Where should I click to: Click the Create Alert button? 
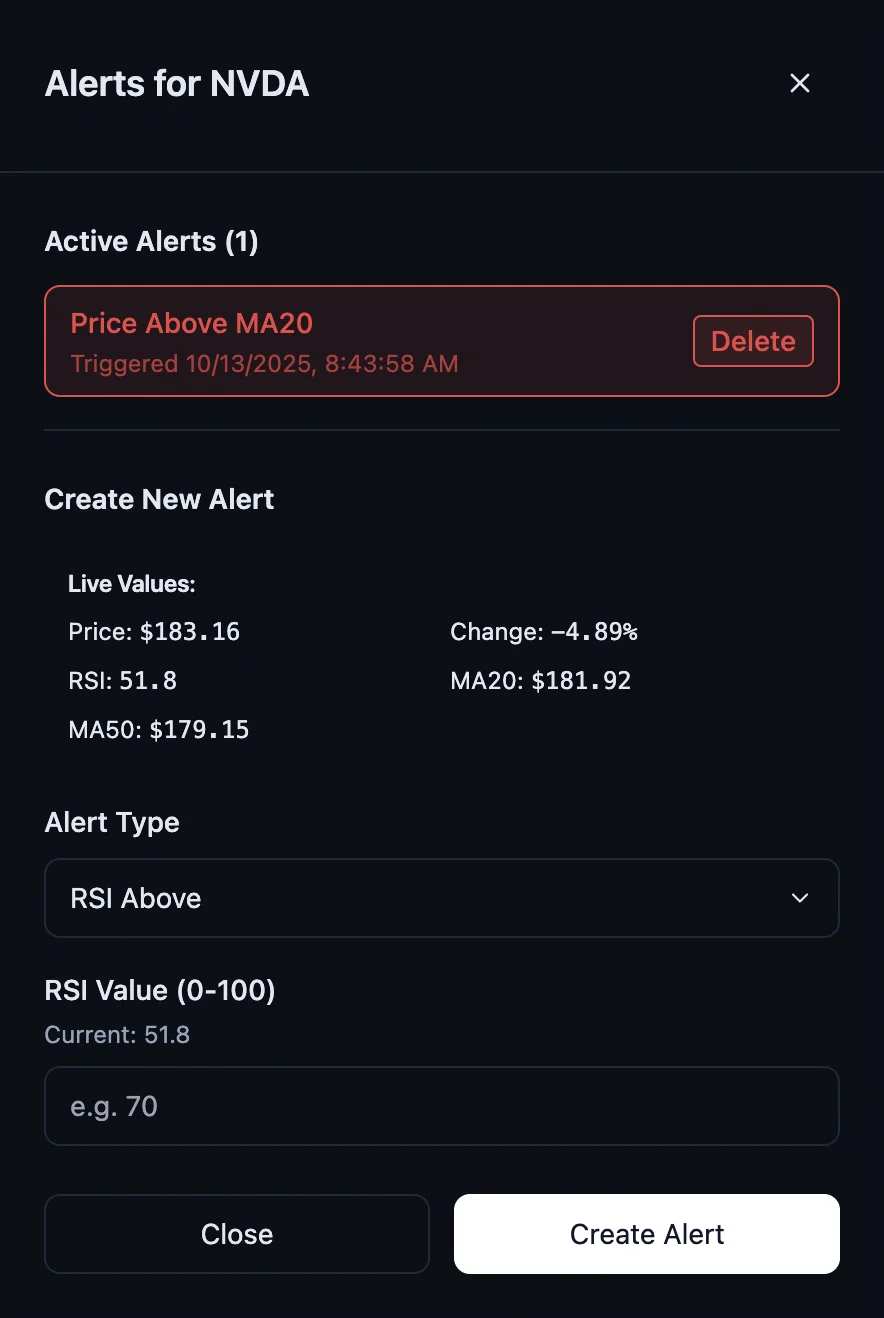pos(646,1234)
